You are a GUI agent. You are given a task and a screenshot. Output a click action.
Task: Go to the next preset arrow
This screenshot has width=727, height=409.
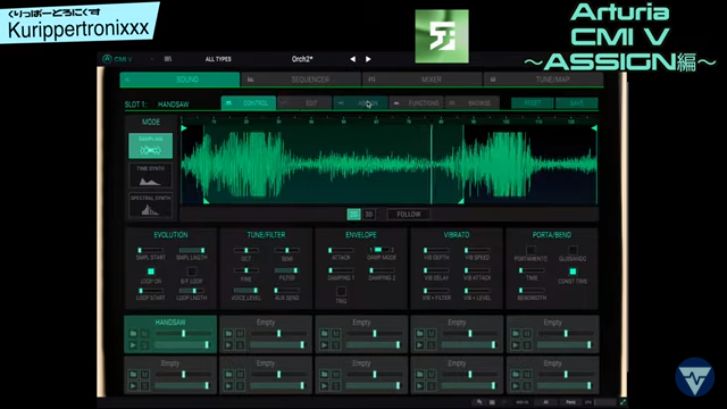pyautogui.click(x=368, y=59)
